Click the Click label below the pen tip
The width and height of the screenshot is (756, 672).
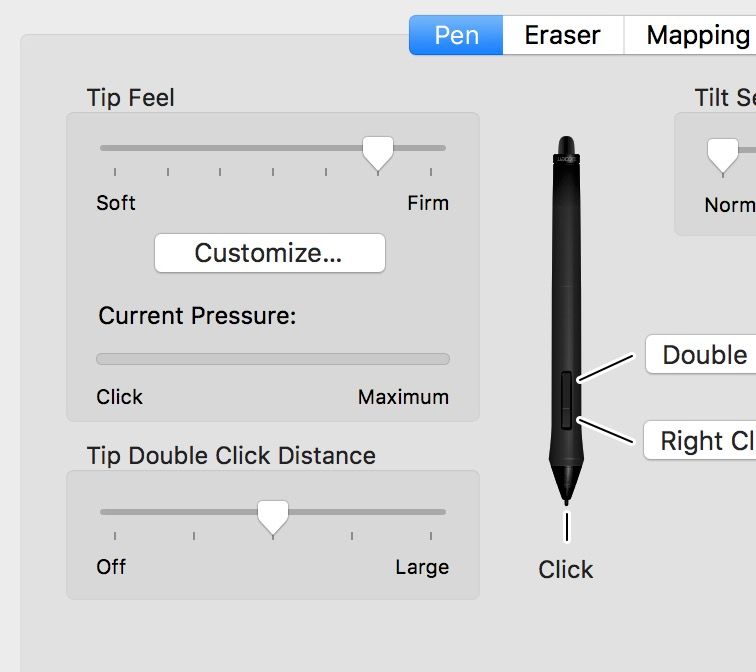click(x=566, y=570)
